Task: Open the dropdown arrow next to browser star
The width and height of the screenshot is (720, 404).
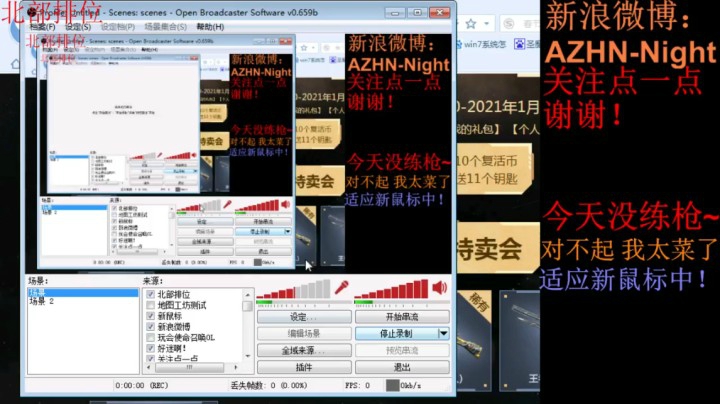Action: 486,23
